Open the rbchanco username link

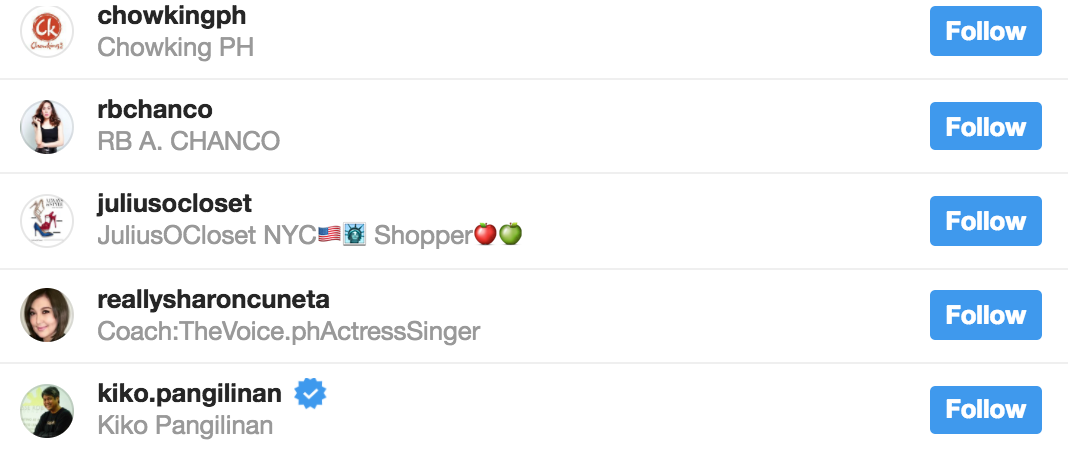click(x=155, y=110)
